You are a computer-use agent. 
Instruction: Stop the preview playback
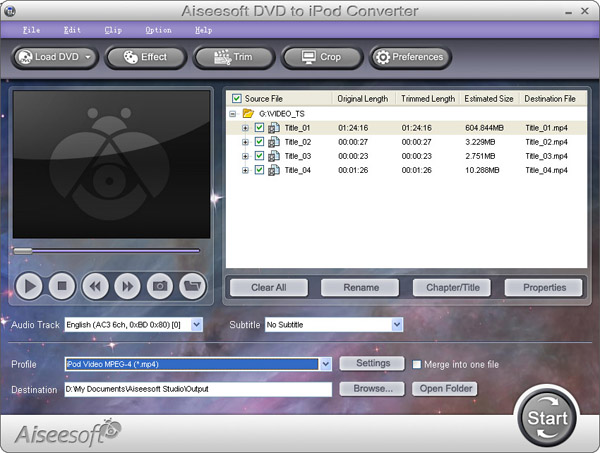tap(62, 286)
